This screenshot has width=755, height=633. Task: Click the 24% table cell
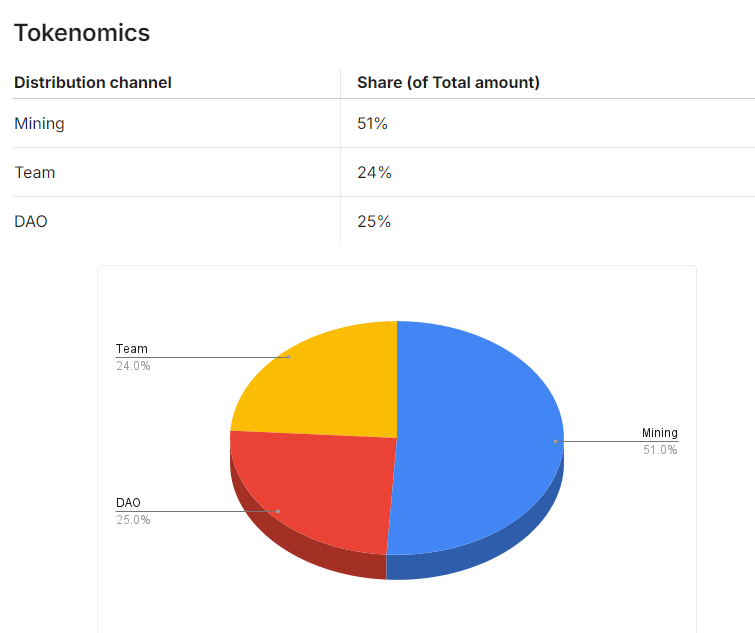(x=374, y=173)
